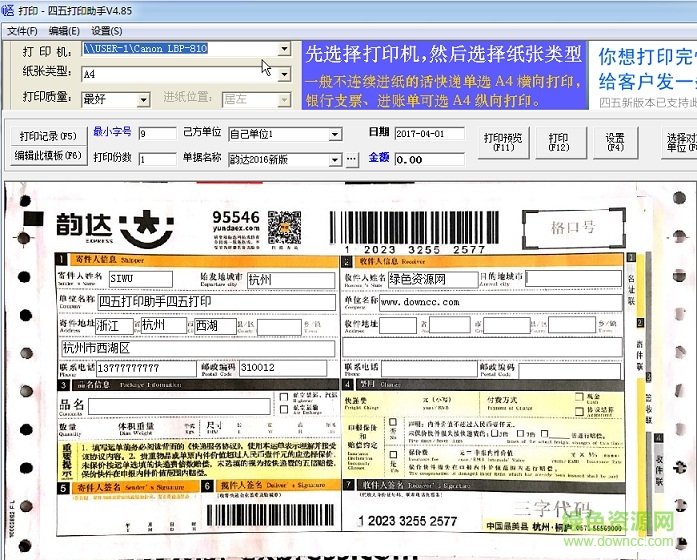697x560 pixels.
Task: Open 打印预览(F11) print preview
Action: pos(503,142)
